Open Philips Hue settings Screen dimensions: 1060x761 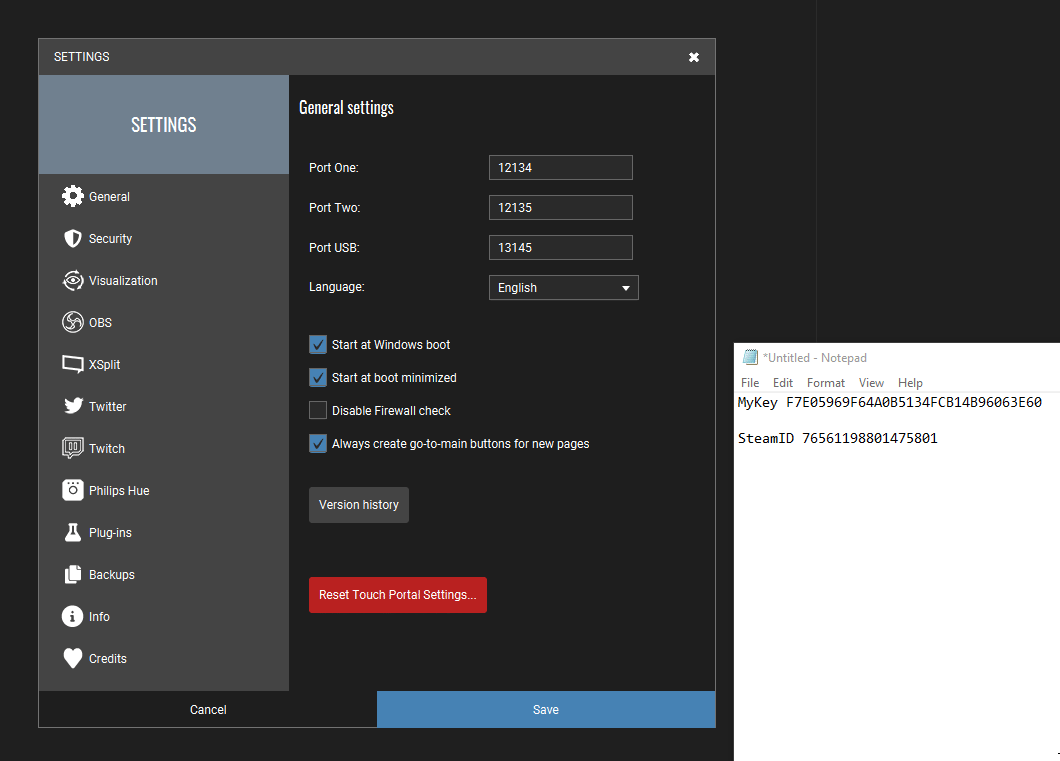pos(164,490)
